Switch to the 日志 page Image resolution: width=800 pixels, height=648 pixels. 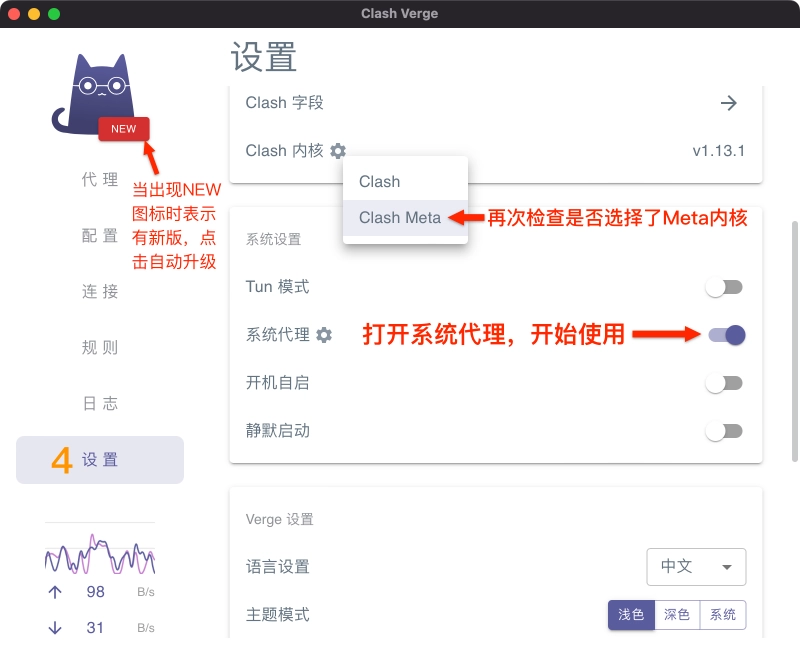click(99, 403)
